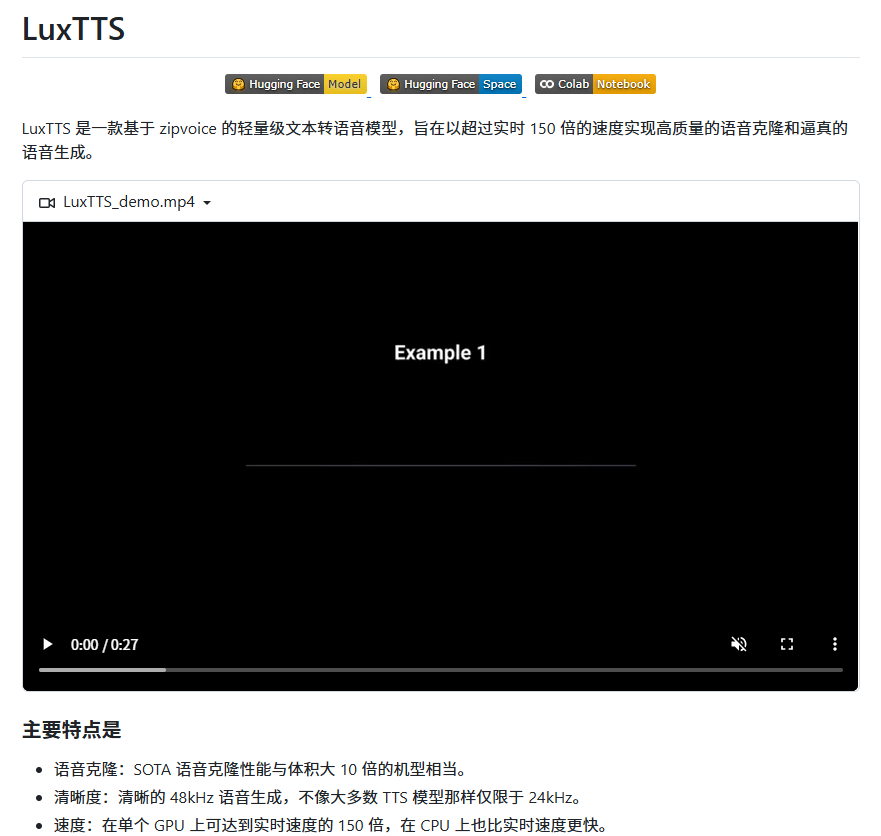The height and width of the screenshot is (836, 881).
Task: Enter fullscreen video mode
Action: pos(787,644)
